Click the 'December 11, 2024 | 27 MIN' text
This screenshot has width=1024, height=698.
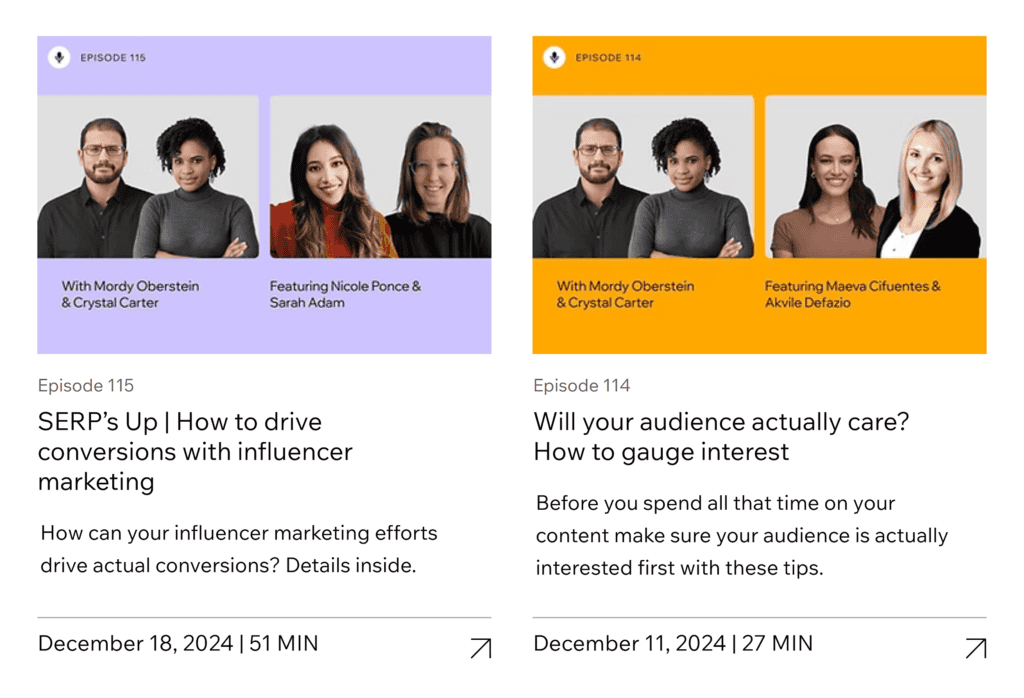(x=673, y=643)
